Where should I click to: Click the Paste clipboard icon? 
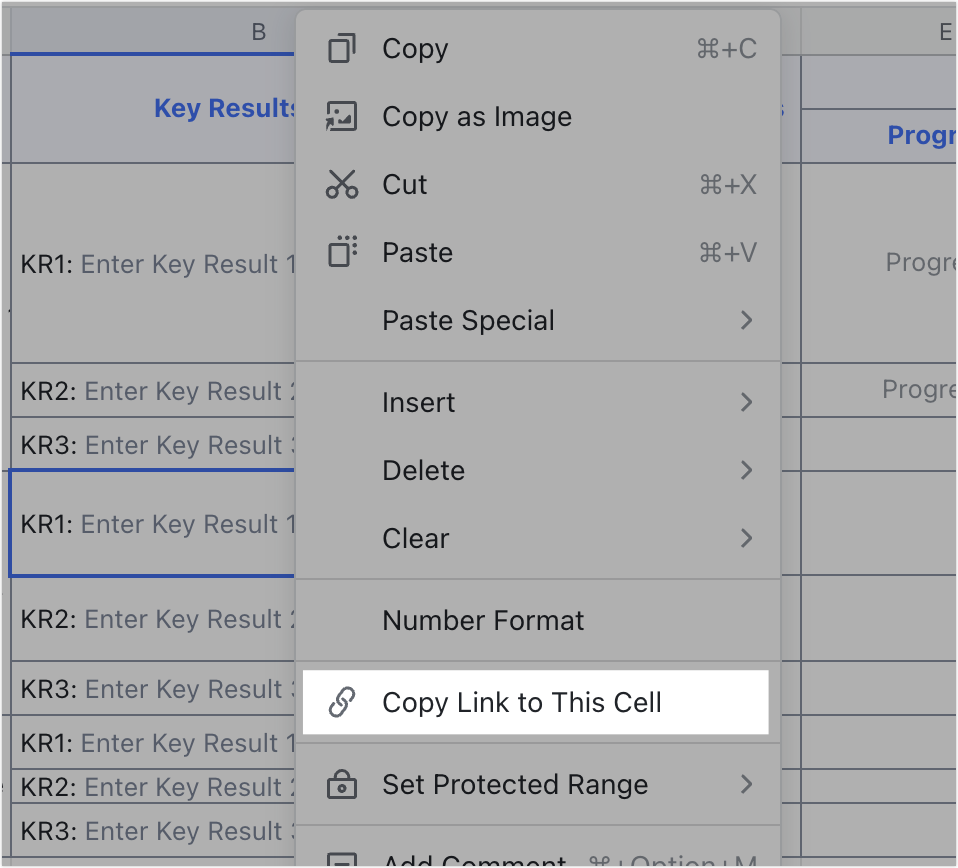coord(344,252)
